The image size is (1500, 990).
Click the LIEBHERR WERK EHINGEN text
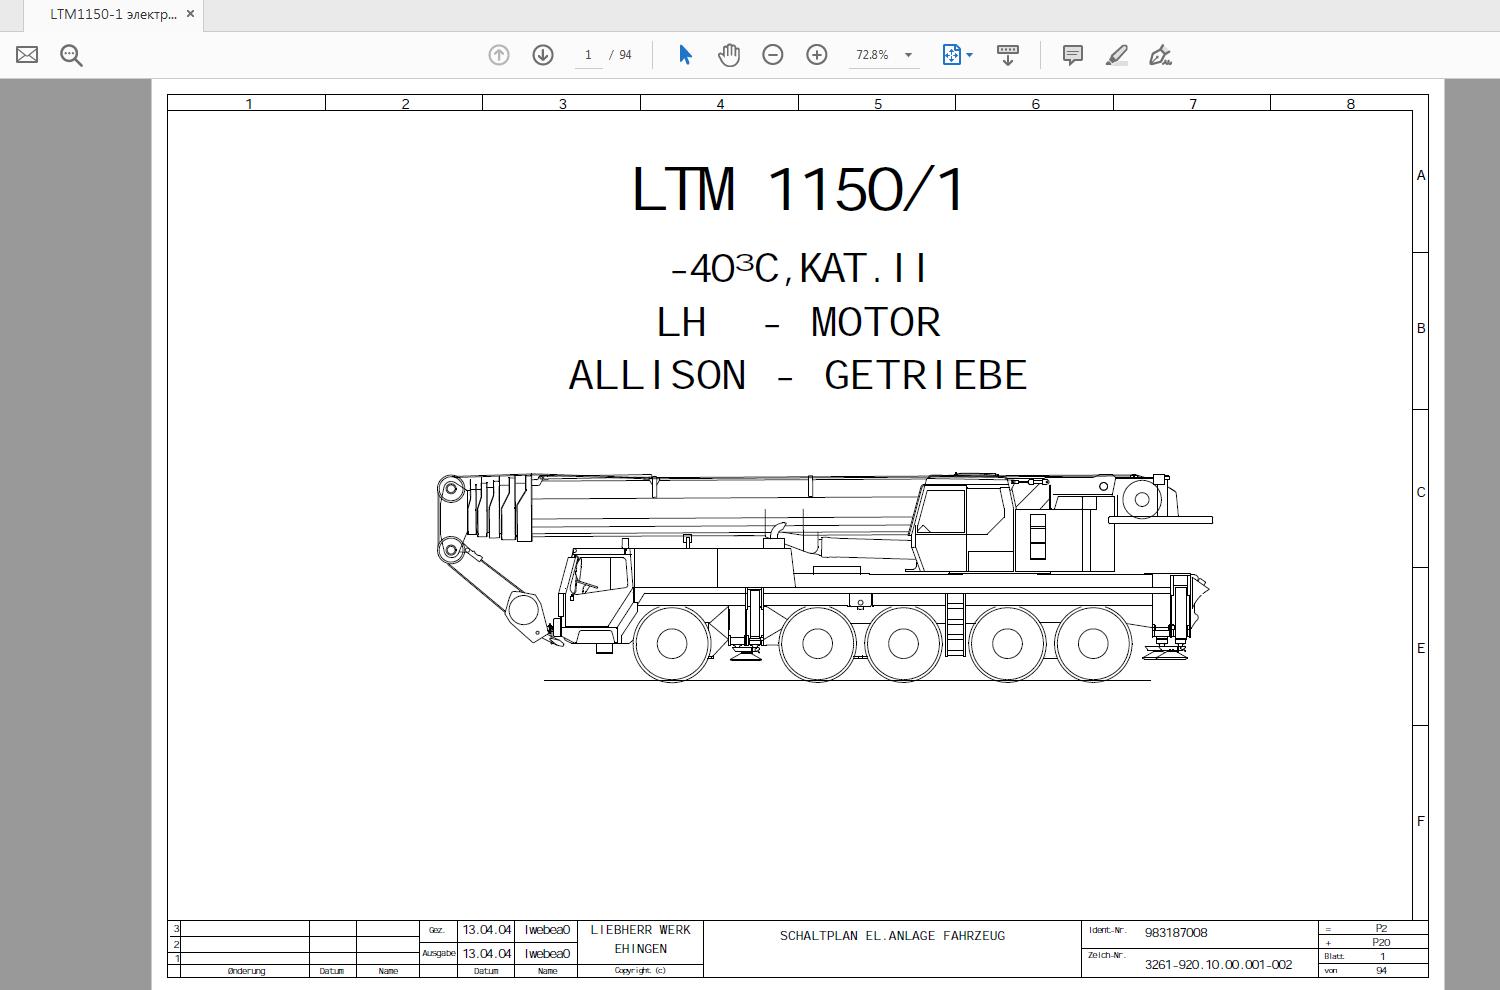coord(641,939)
